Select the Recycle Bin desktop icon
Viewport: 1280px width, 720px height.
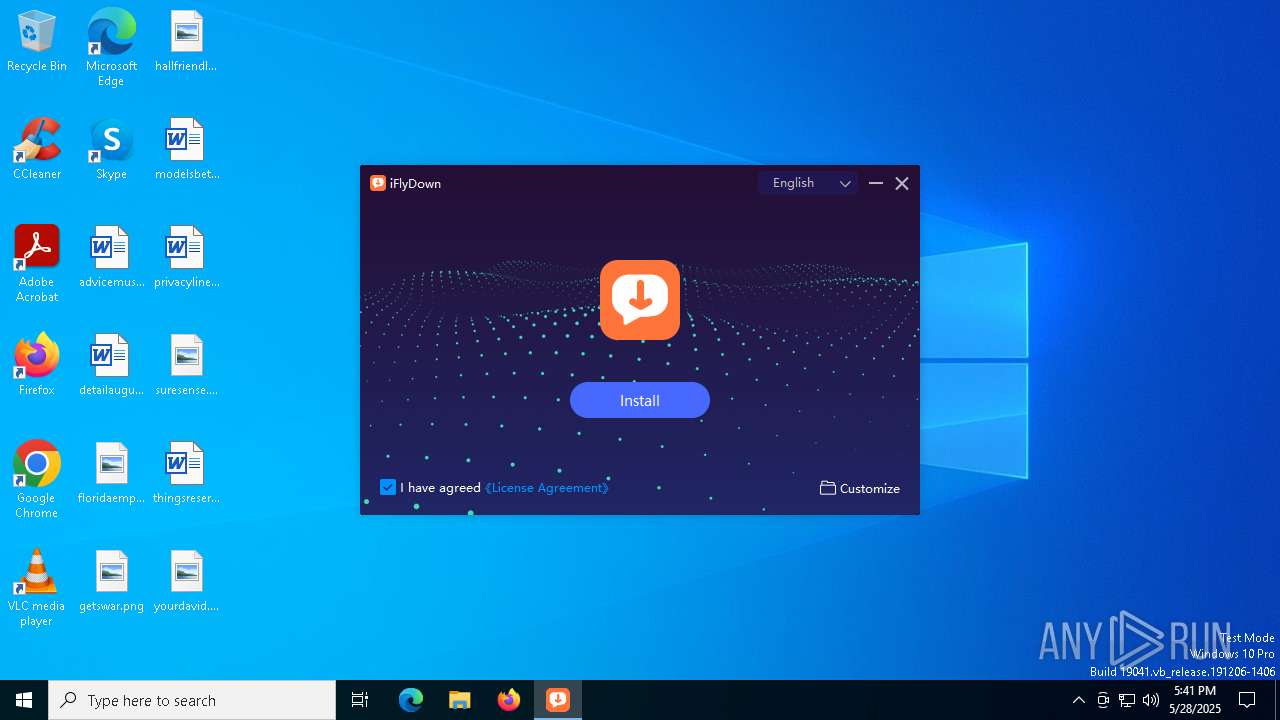[x=37, y=42]
